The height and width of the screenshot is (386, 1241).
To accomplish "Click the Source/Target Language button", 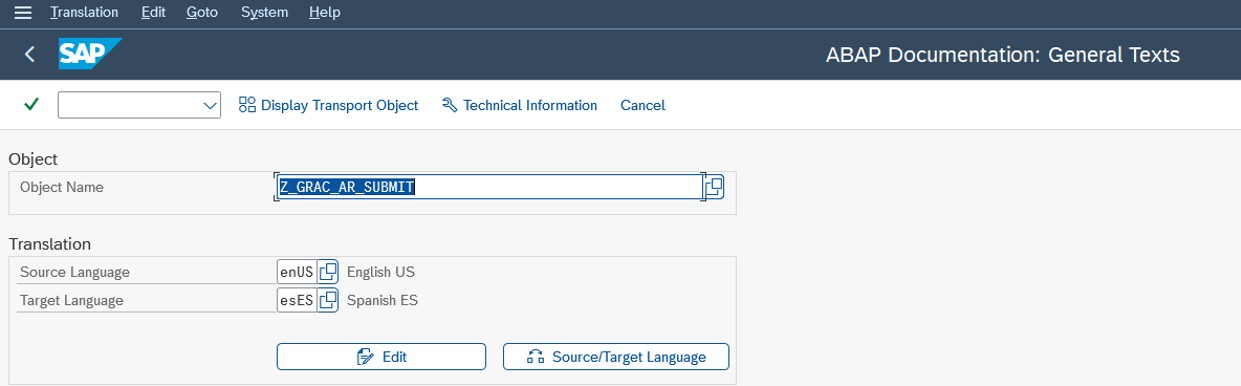I will point(616,357).
